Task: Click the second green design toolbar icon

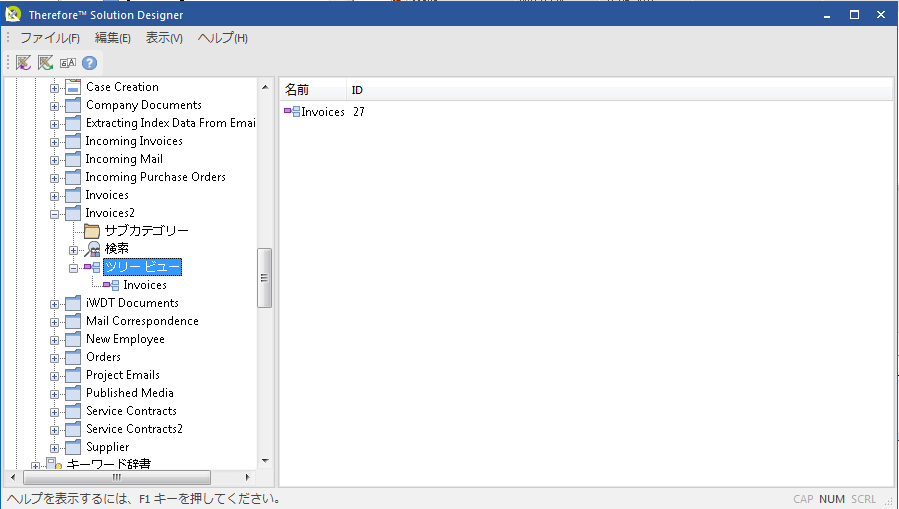Action: point(45,62)
